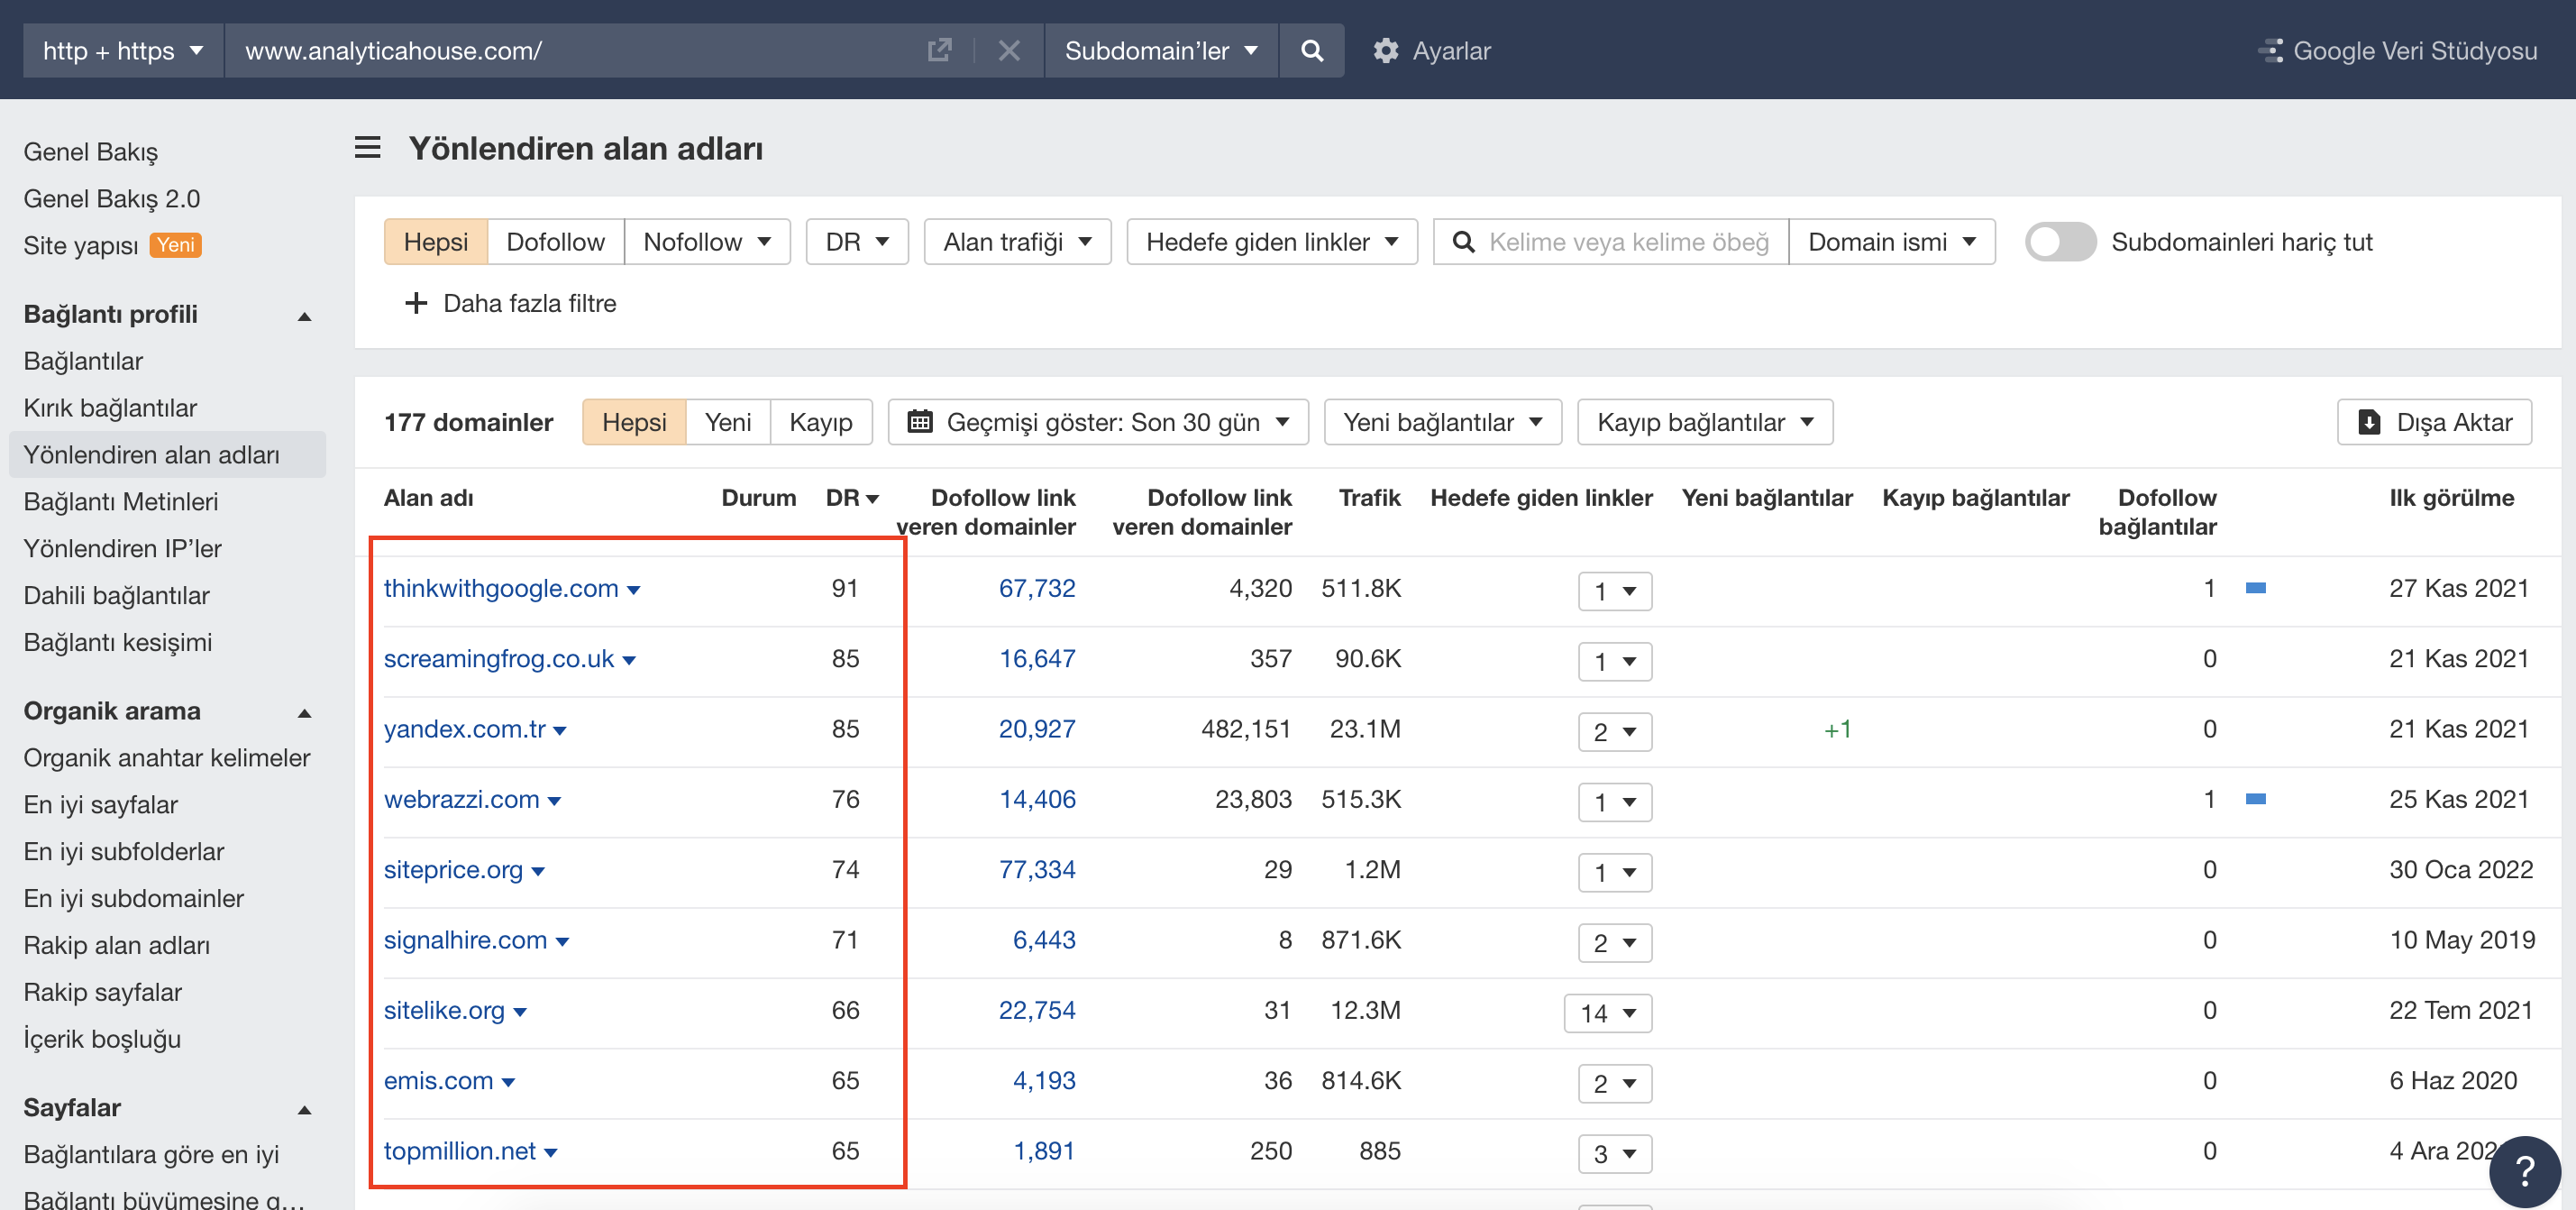This screenshot has width=2576, height=1210.
Task: Open Bağlantılar in sidebar
Action: [x=83, y=361]
